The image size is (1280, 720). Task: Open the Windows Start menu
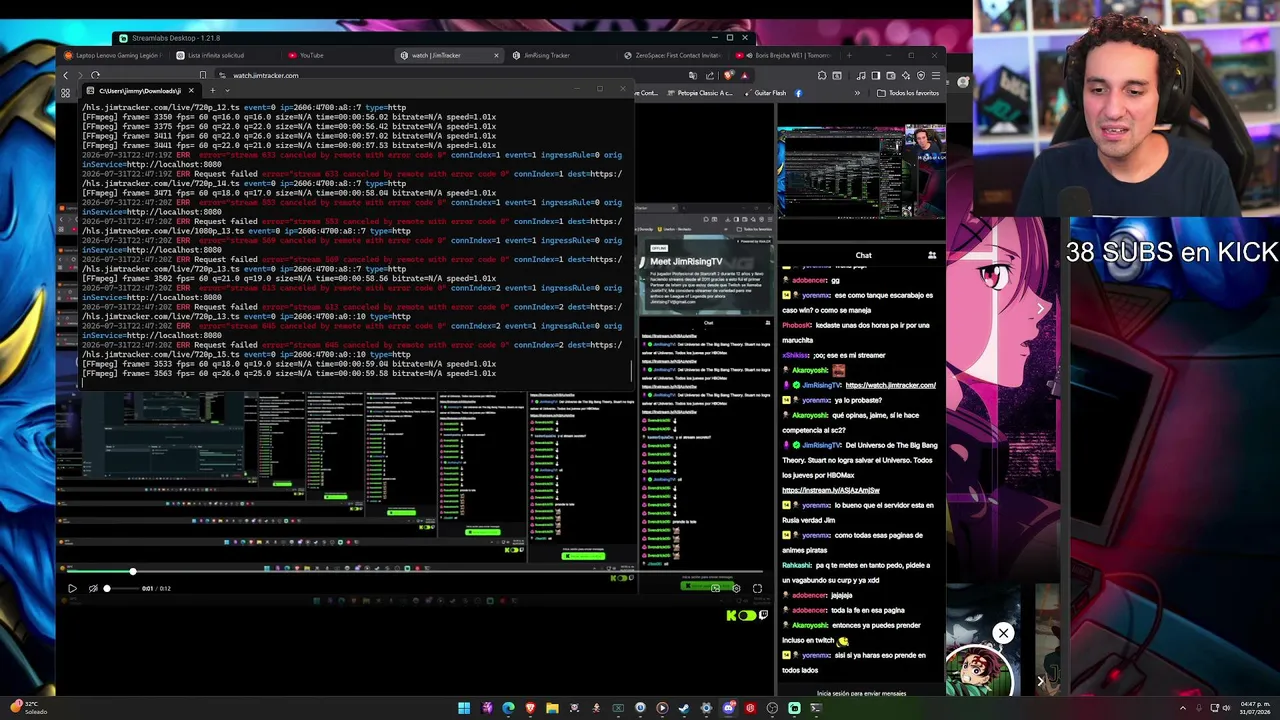(x=464, y=708)
